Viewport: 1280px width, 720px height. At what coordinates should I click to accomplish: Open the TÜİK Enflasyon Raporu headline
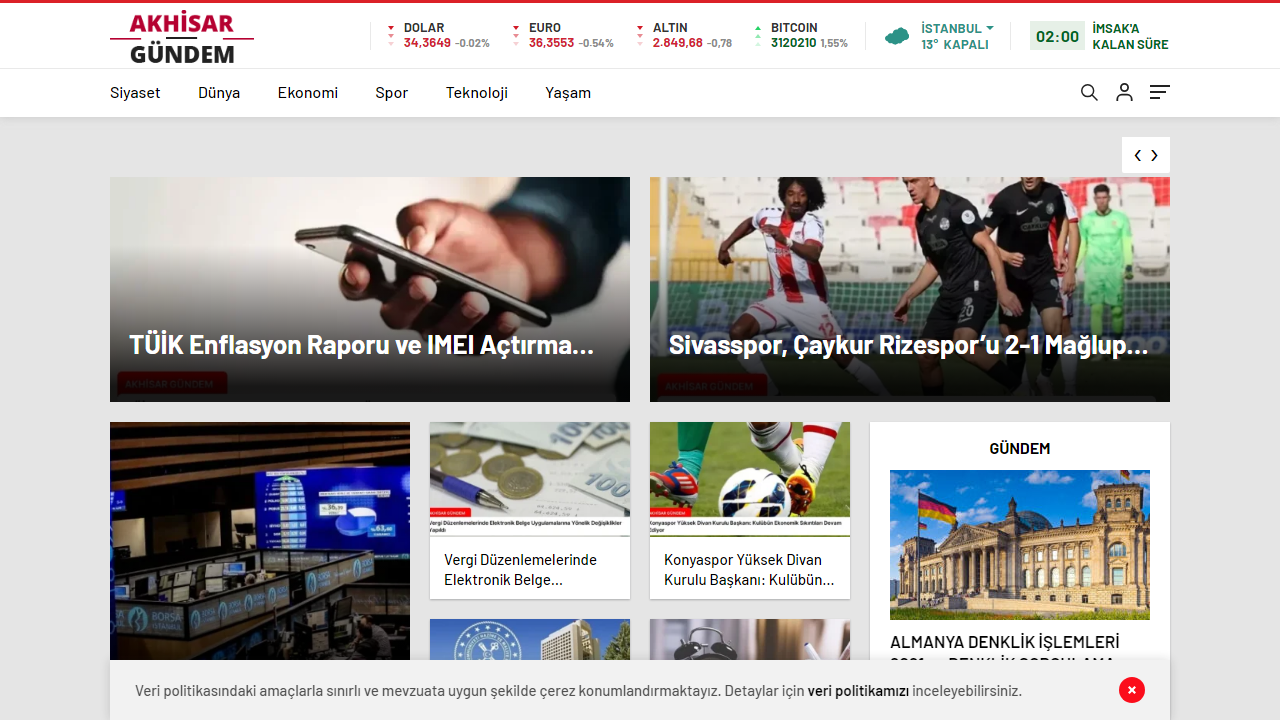[361, 344]
